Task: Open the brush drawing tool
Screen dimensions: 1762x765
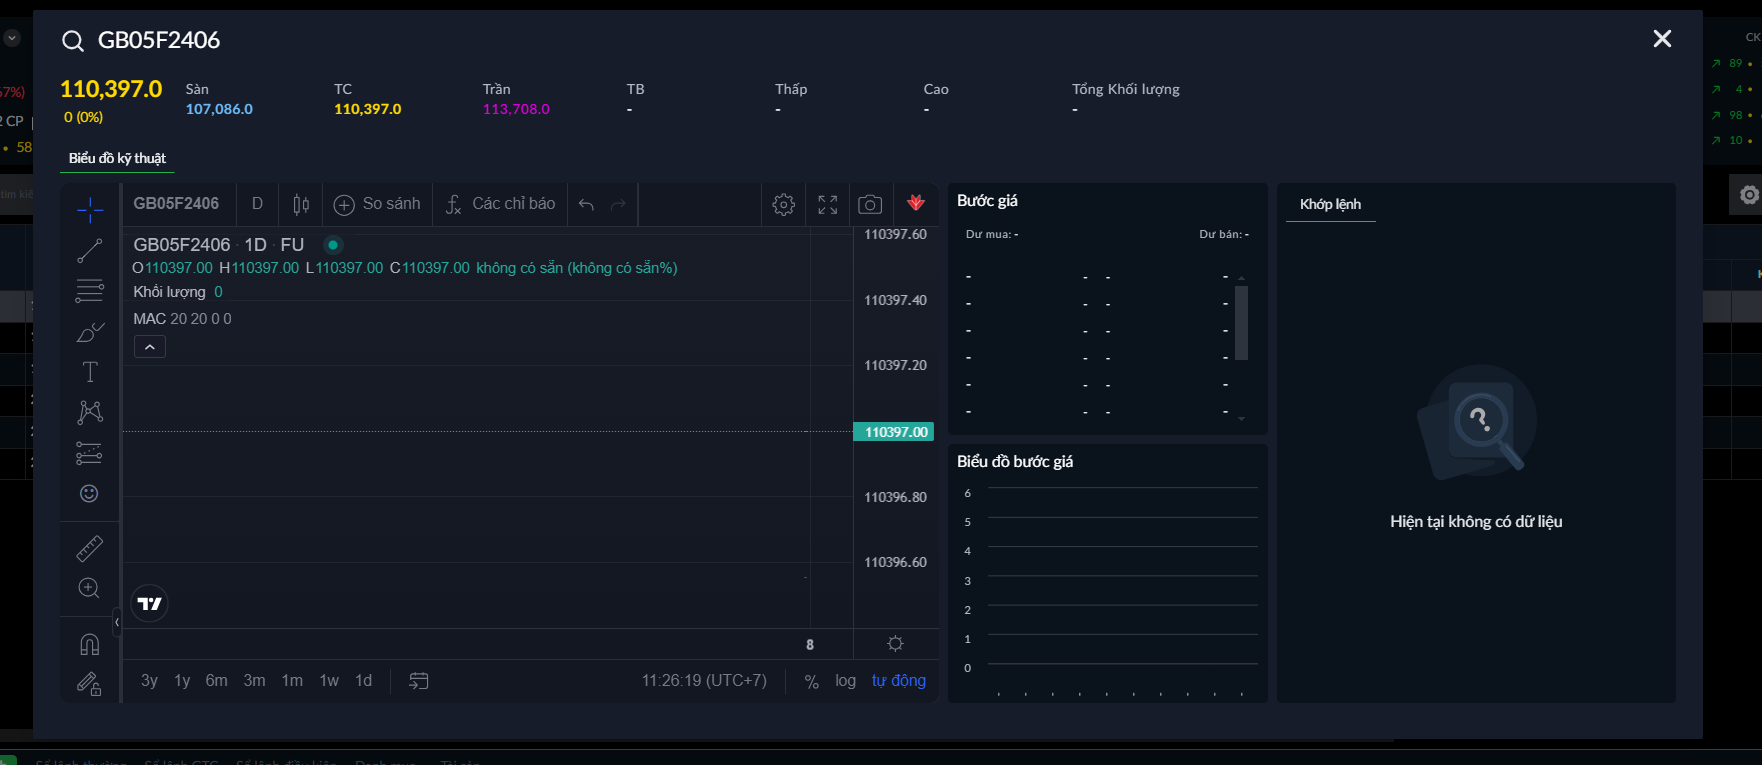Action: [x=89, y=332]
